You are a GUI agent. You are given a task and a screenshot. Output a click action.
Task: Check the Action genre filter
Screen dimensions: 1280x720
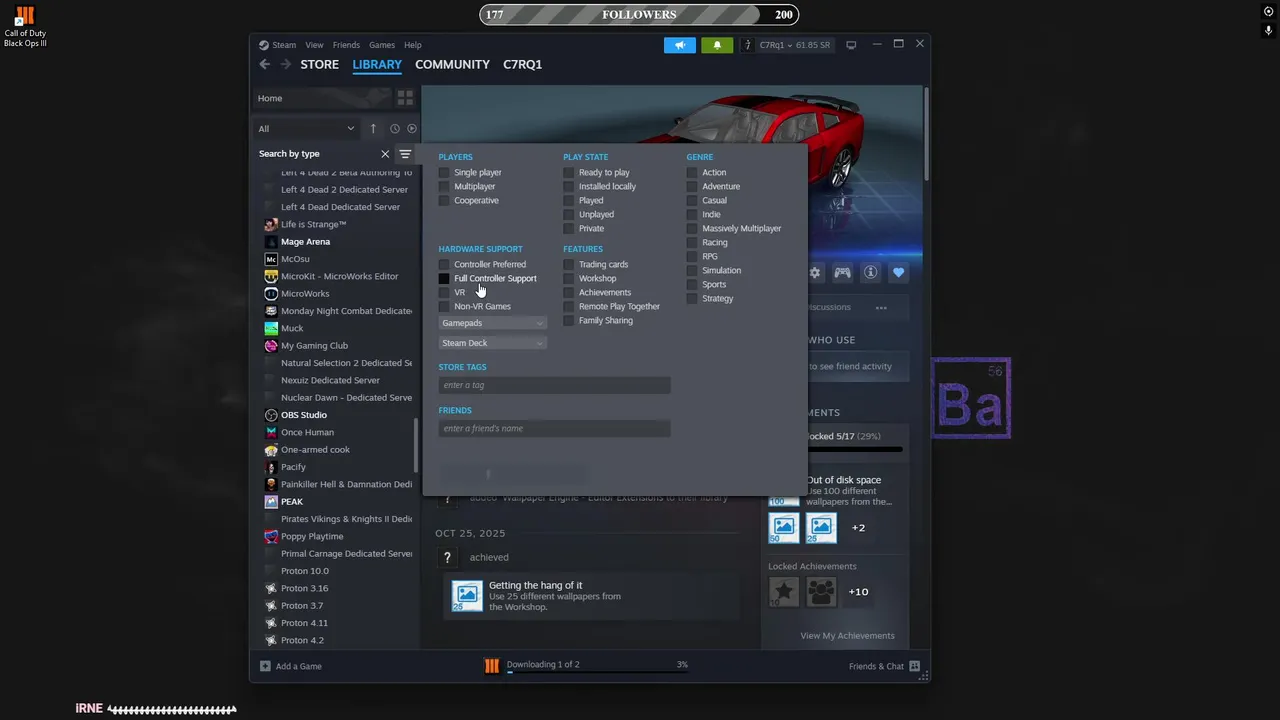pyautogui.click(x=692, y=172)
